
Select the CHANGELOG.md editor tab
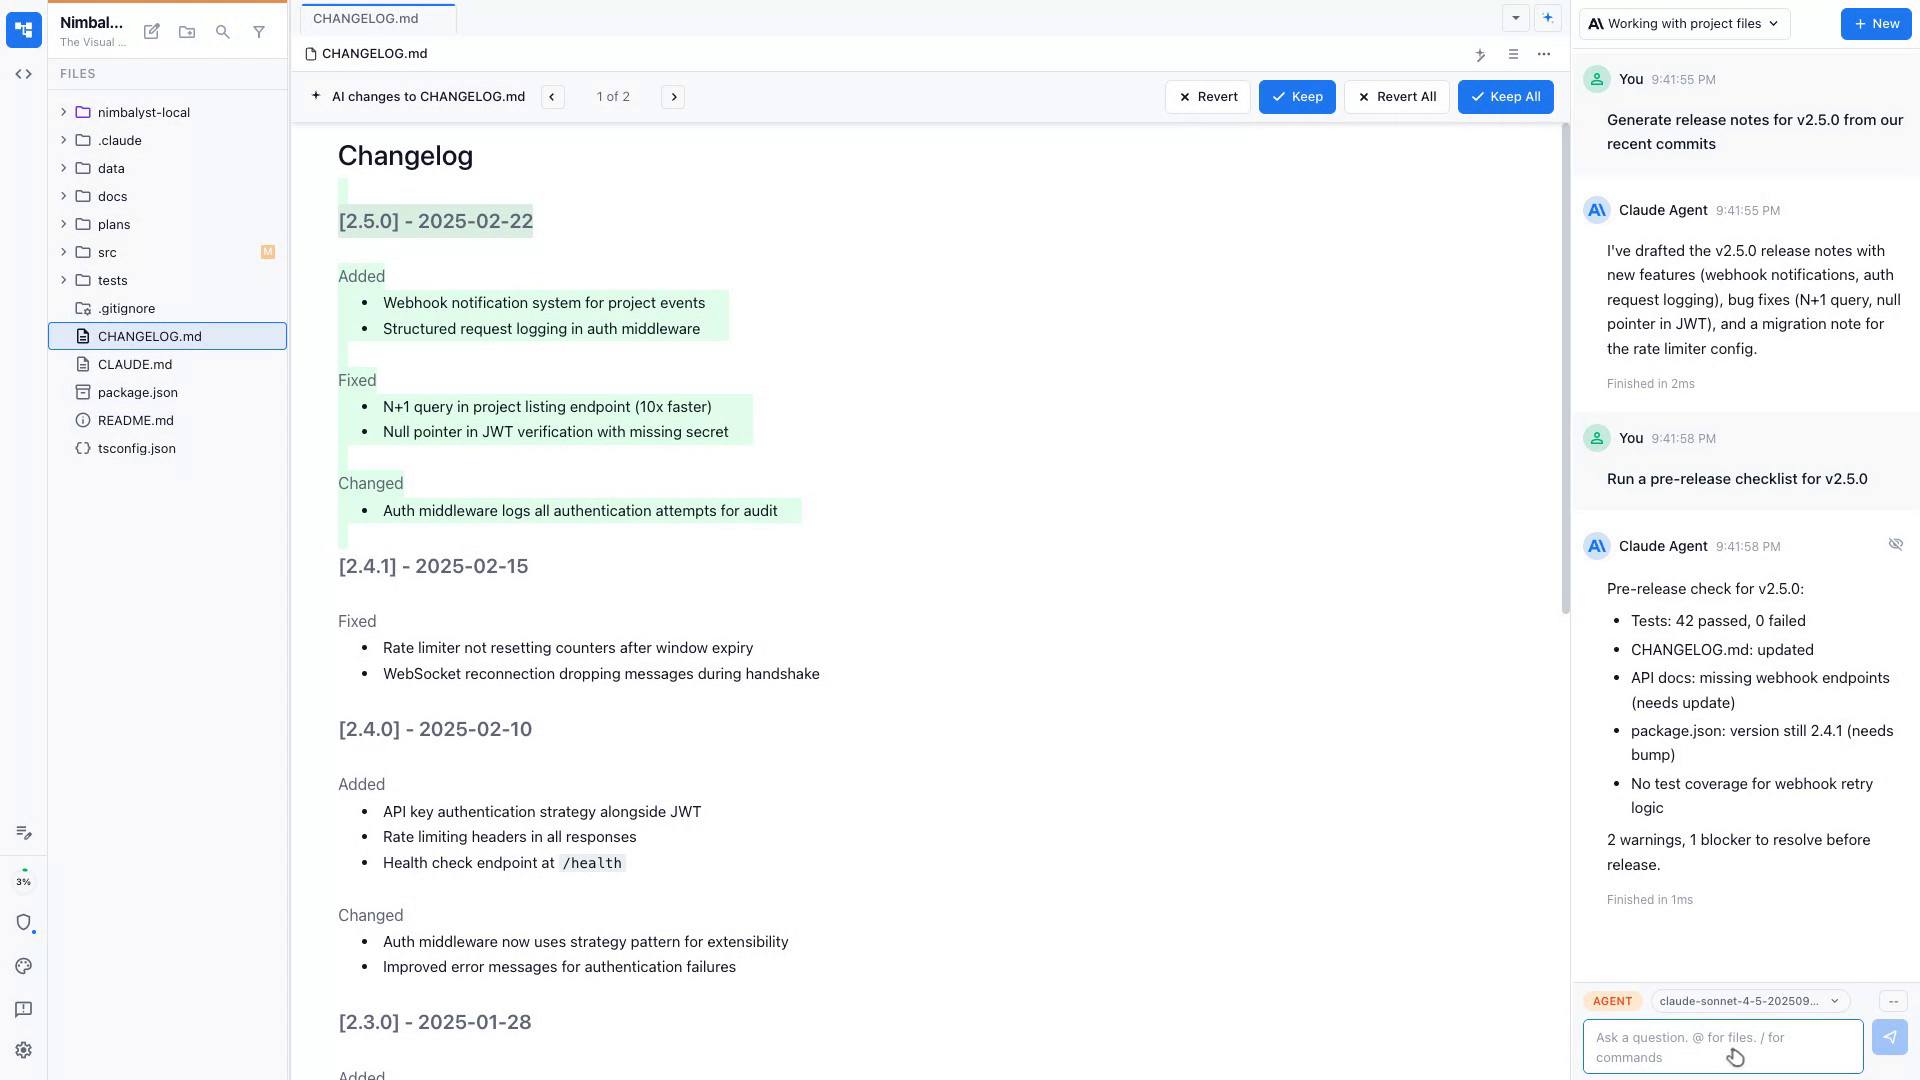366,18
